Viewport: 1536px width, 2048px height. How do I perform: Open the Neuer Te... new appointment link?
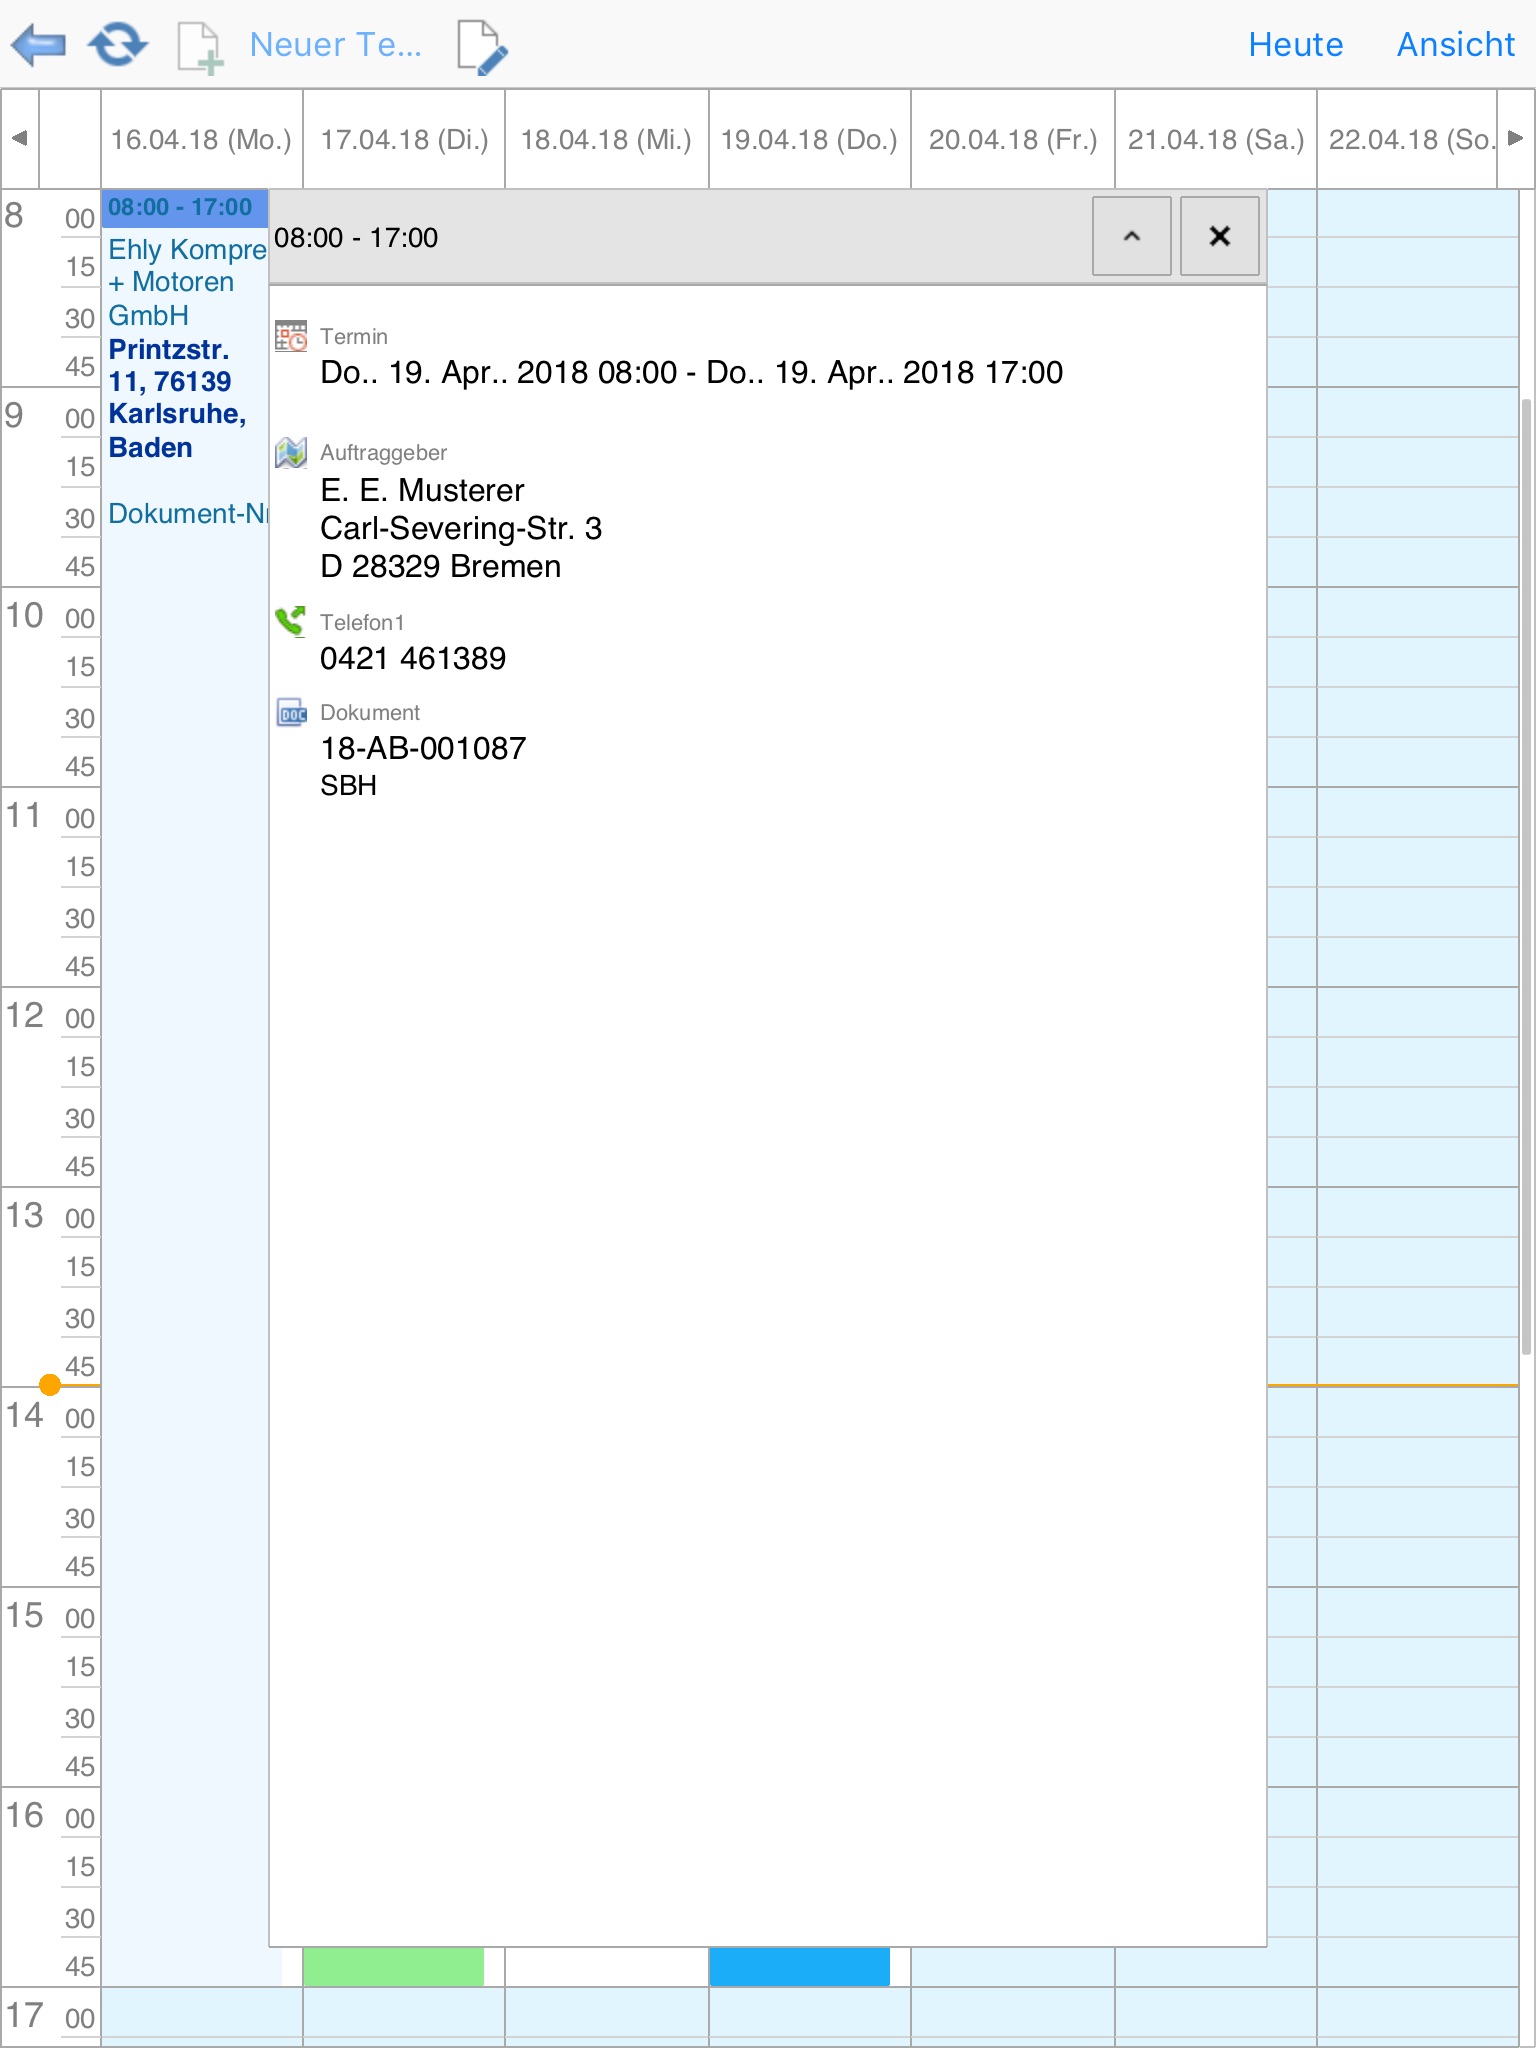coord(335,45)
